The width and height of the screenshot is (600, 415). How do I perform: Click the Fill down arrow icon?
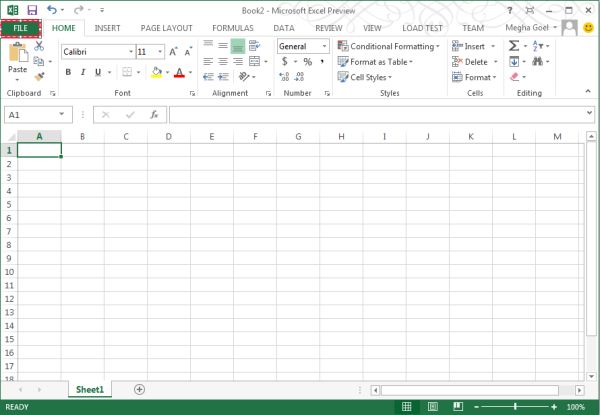(x=514, y=61)
